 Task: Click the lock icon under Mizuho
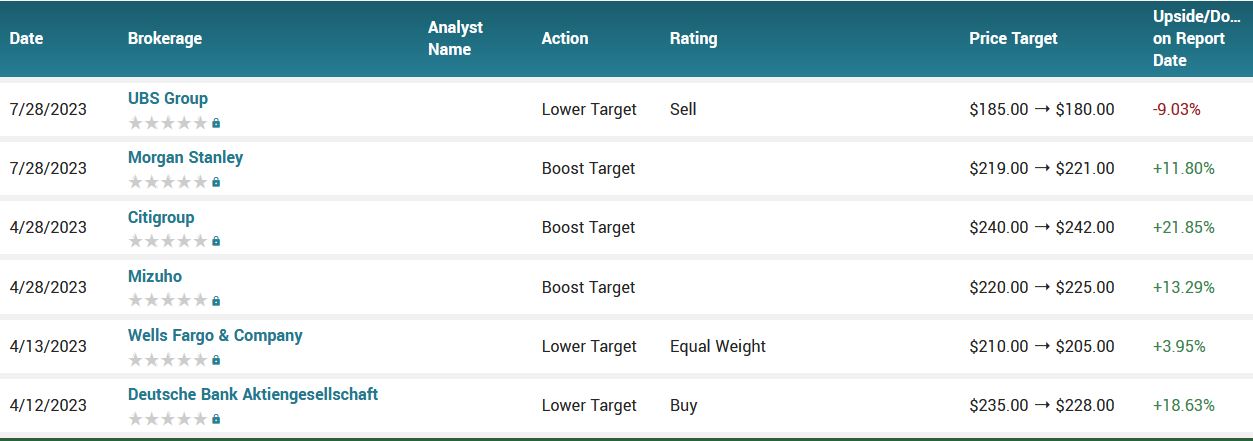click(x=216, y=300)
